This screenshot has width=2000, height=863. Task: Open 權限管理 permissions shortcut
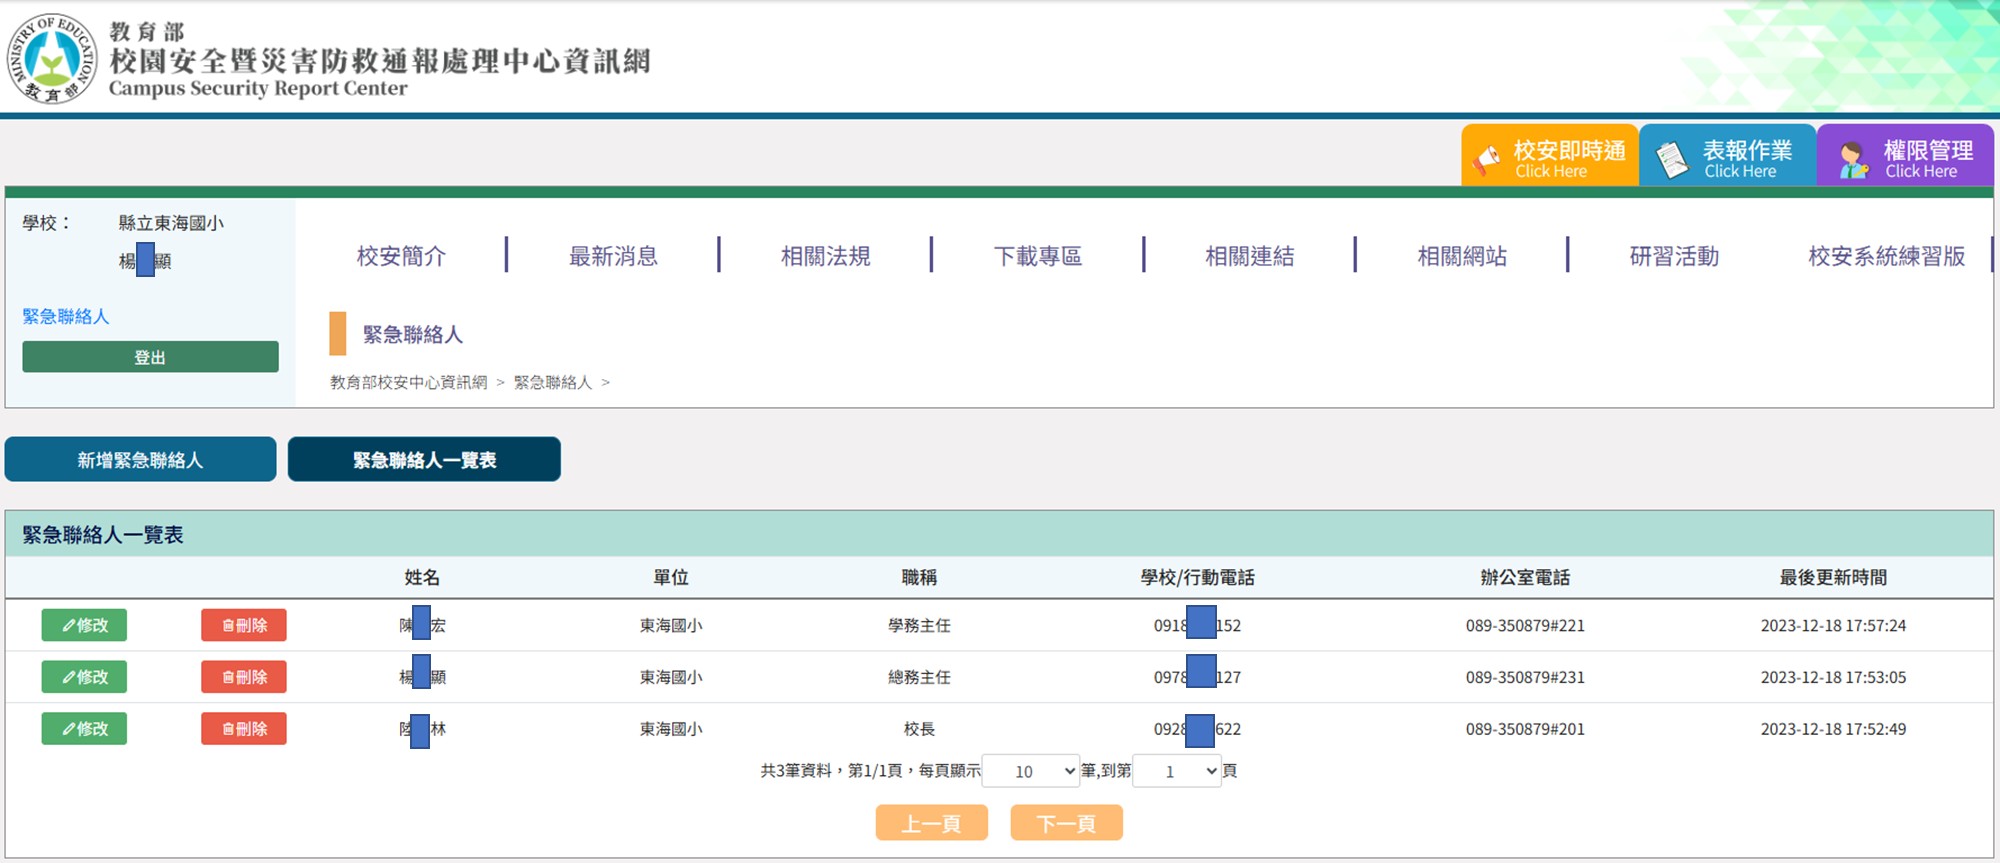click(1905, 157)
